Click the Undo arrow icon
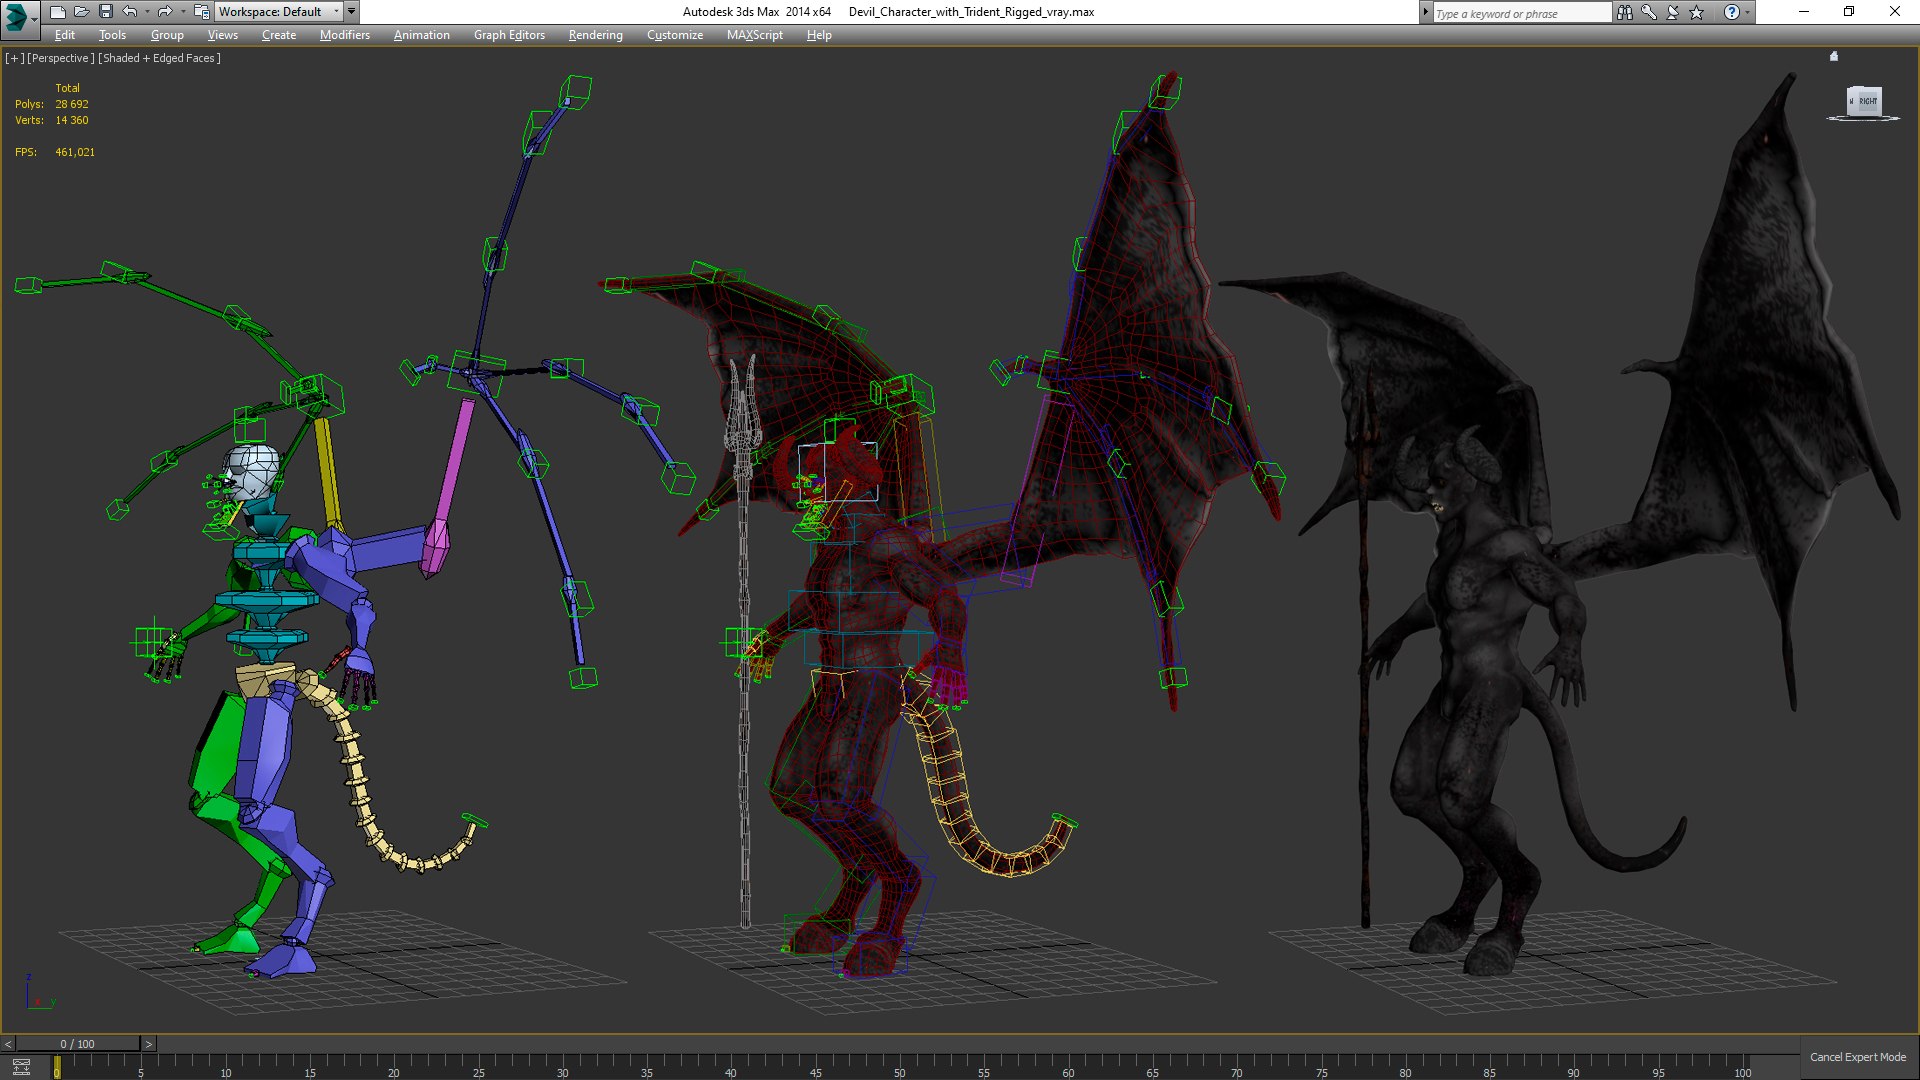The image size is (1920, 1080). coord(129,12)
